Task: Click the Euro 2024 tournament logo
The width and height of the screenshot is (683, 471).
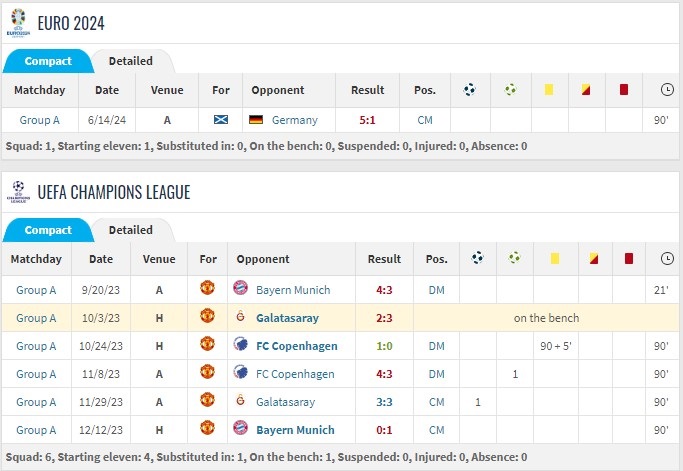Action: [18, 23]
